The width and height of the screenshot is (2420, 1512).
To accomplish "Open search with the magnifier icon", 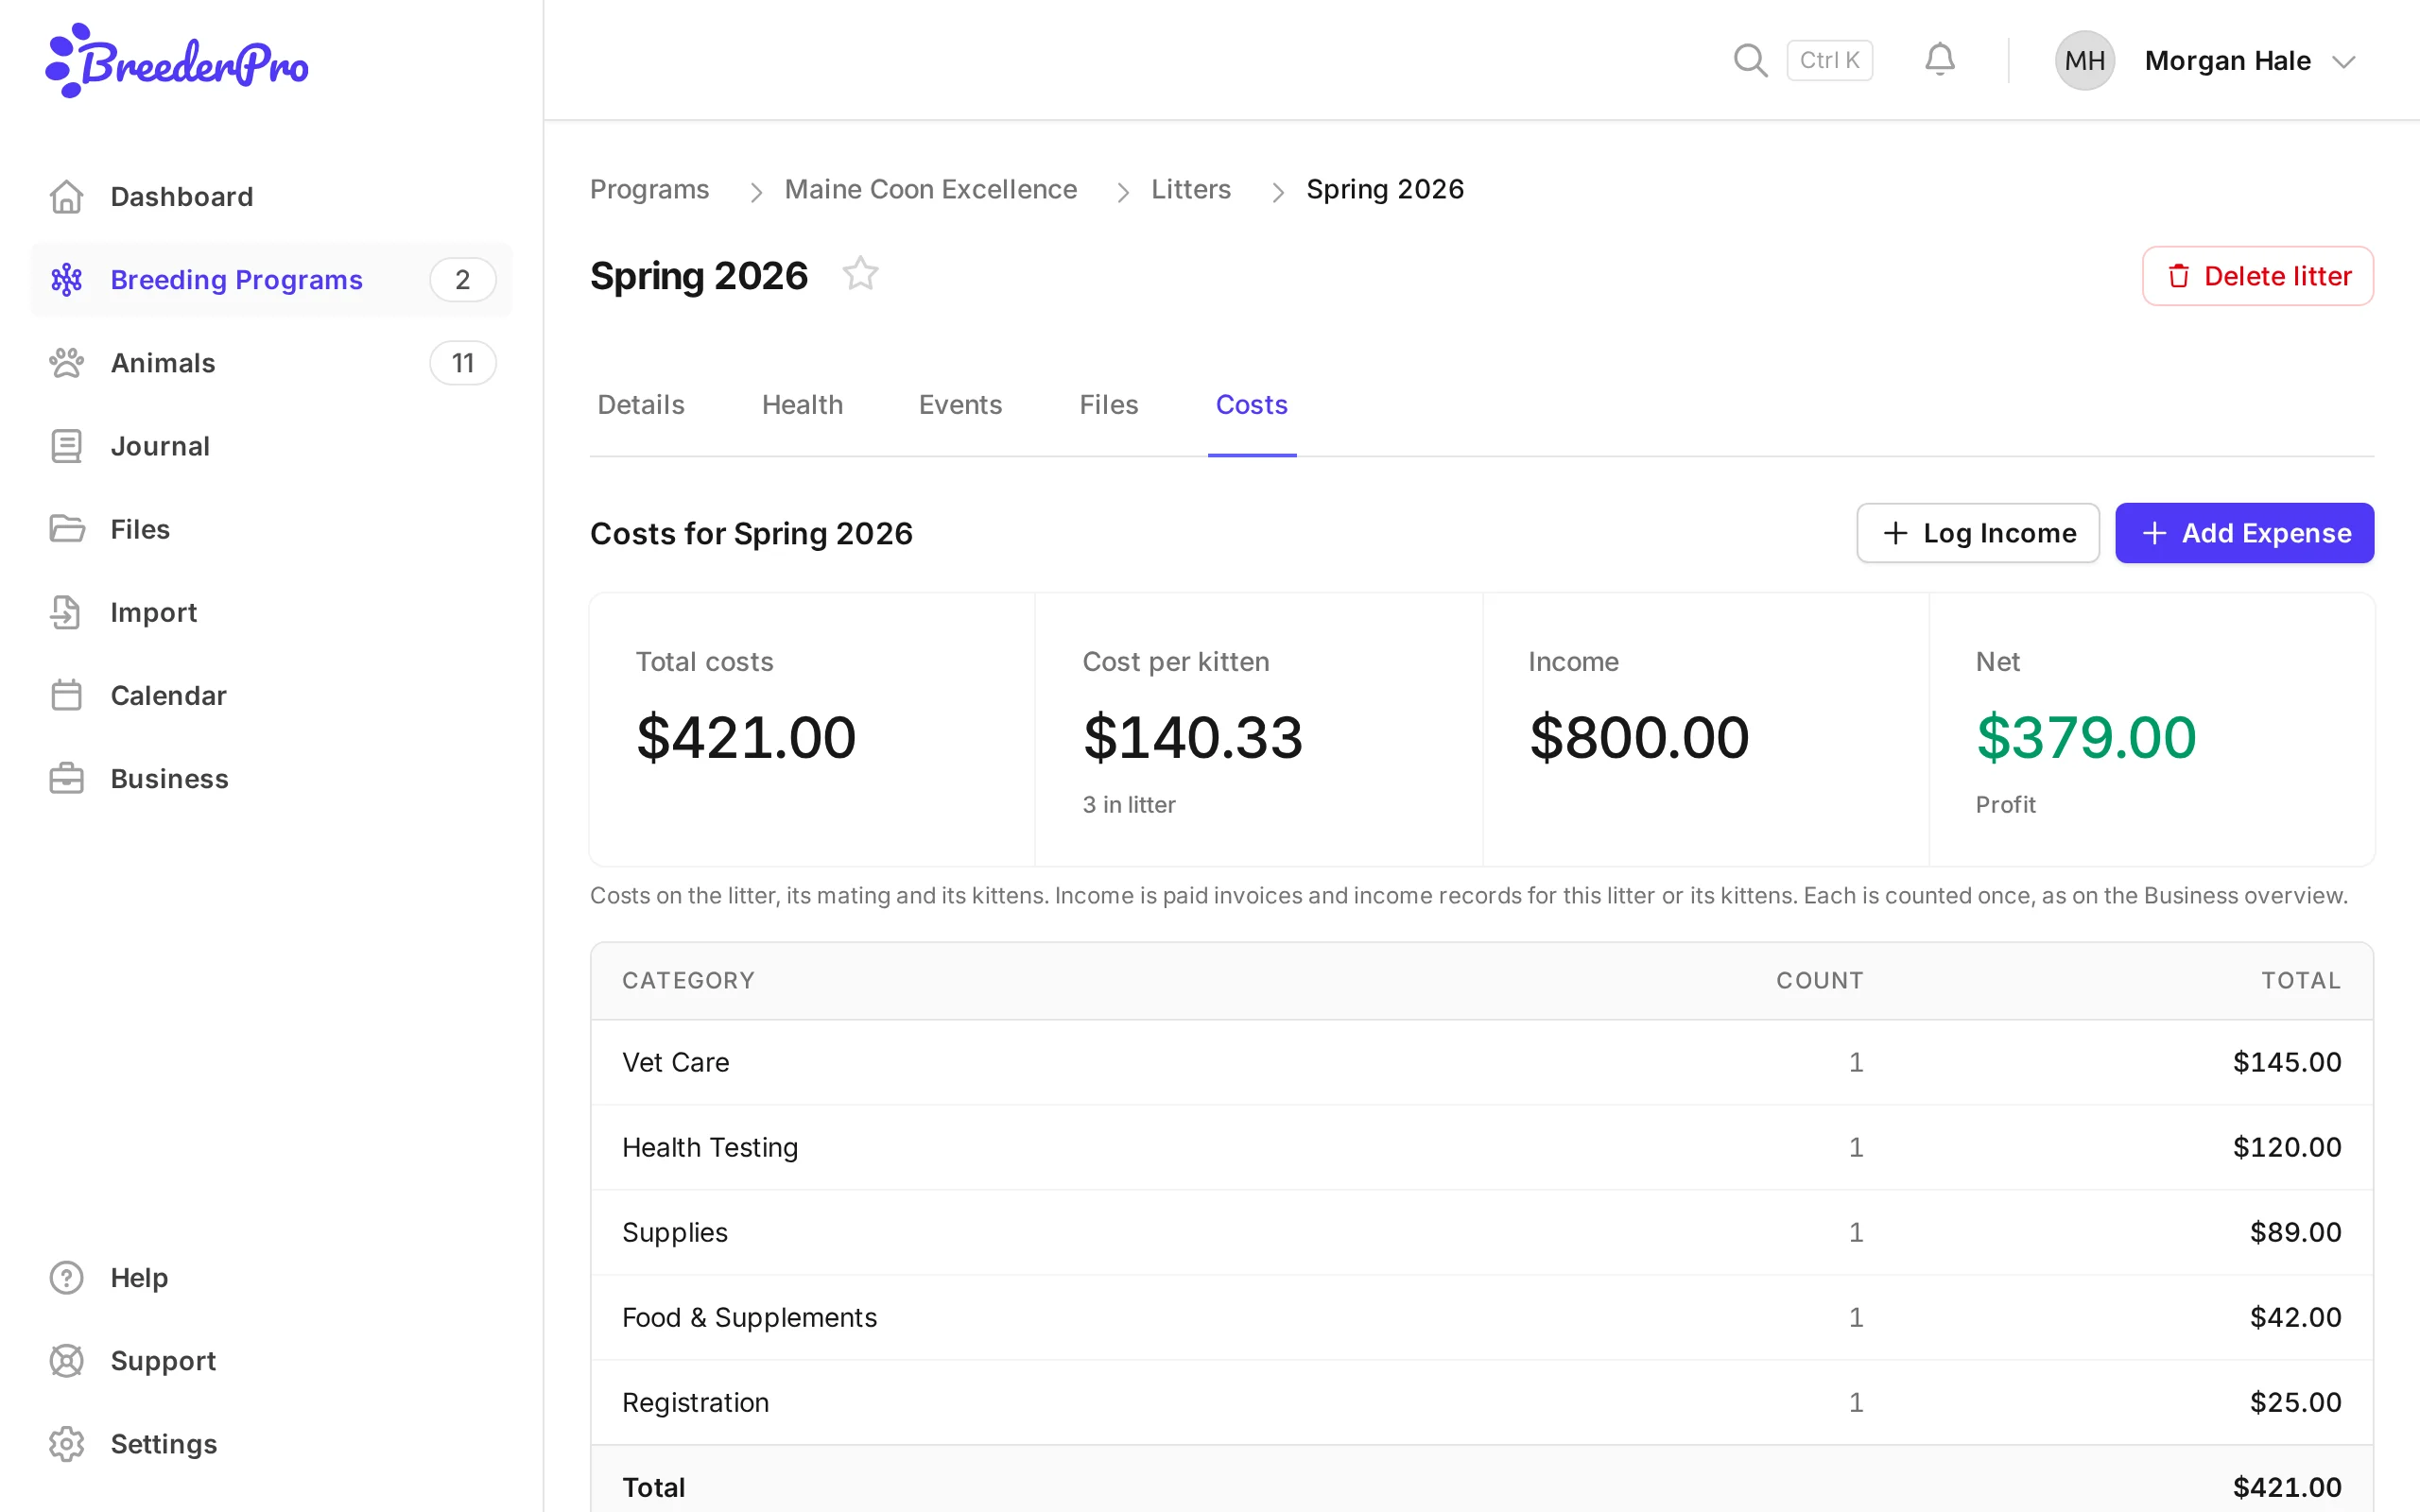I will click(1750, 60).
